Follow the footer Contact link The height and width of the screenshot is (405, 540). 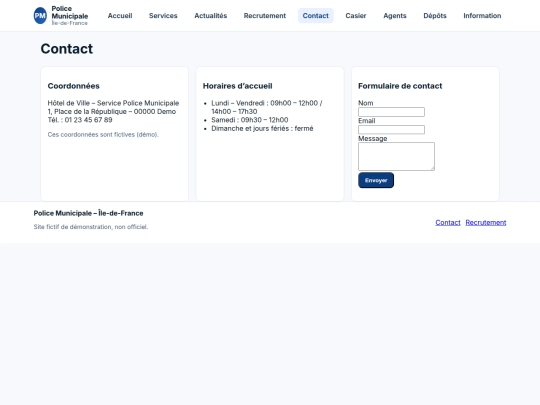pos(448,222)
